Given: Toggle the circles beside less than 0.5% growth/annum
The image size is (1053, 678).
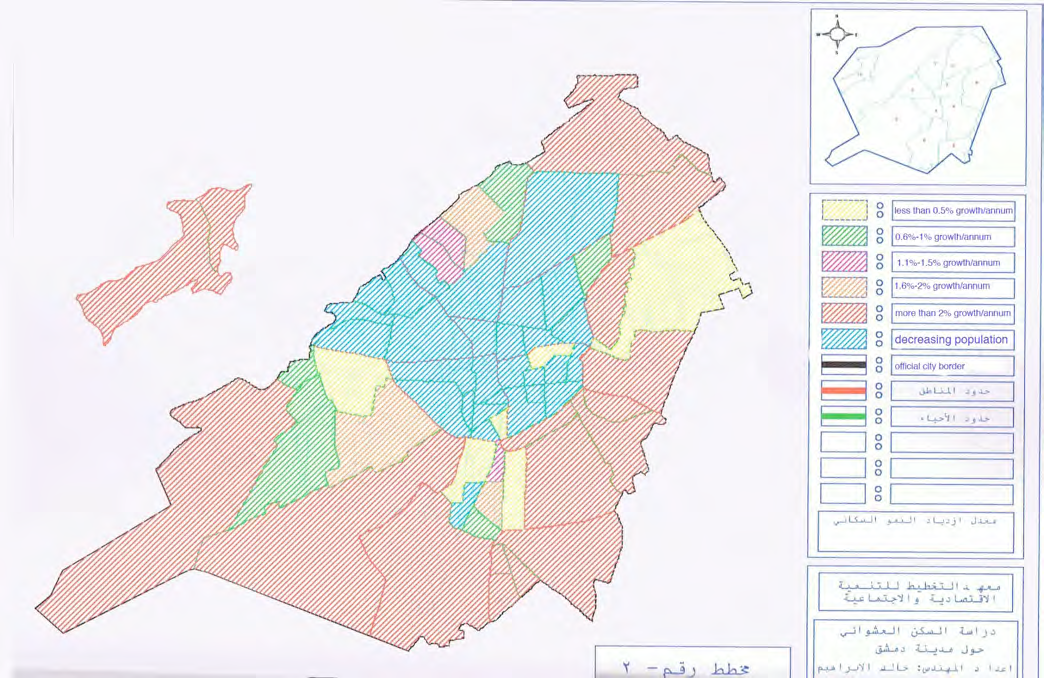Looking at the screenshot, I should coord(878,210).
